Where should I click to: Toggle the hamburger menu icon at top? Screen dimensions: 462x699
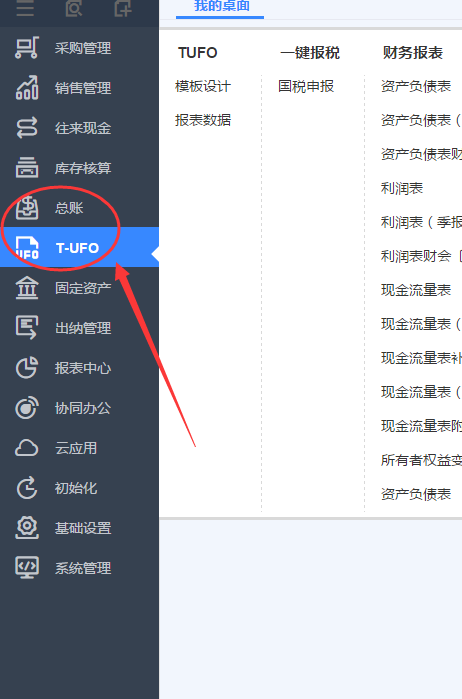click(25, 8)
